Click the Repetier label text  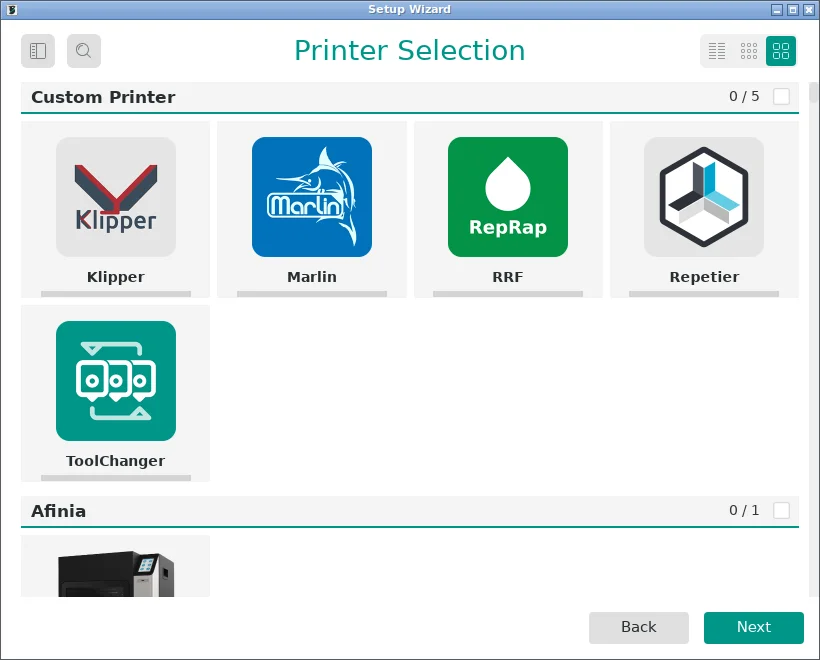pos(704,277)
